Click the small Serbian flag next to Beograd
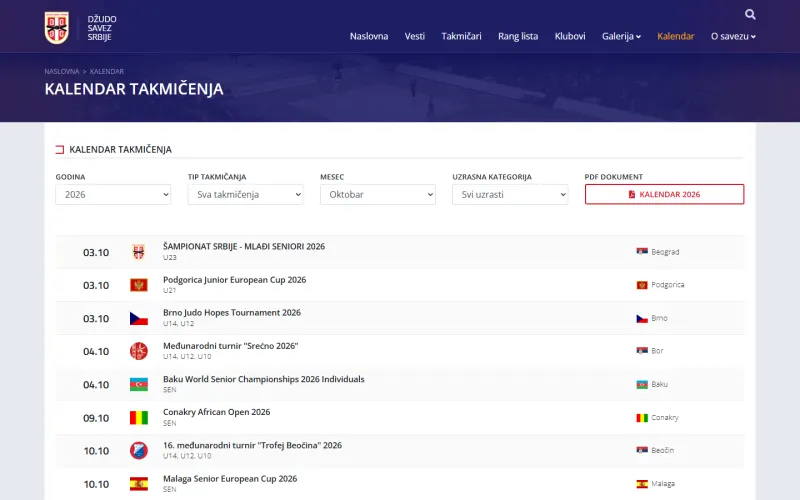The width and height of the screenshot is (800, 500). click(642, 252)
